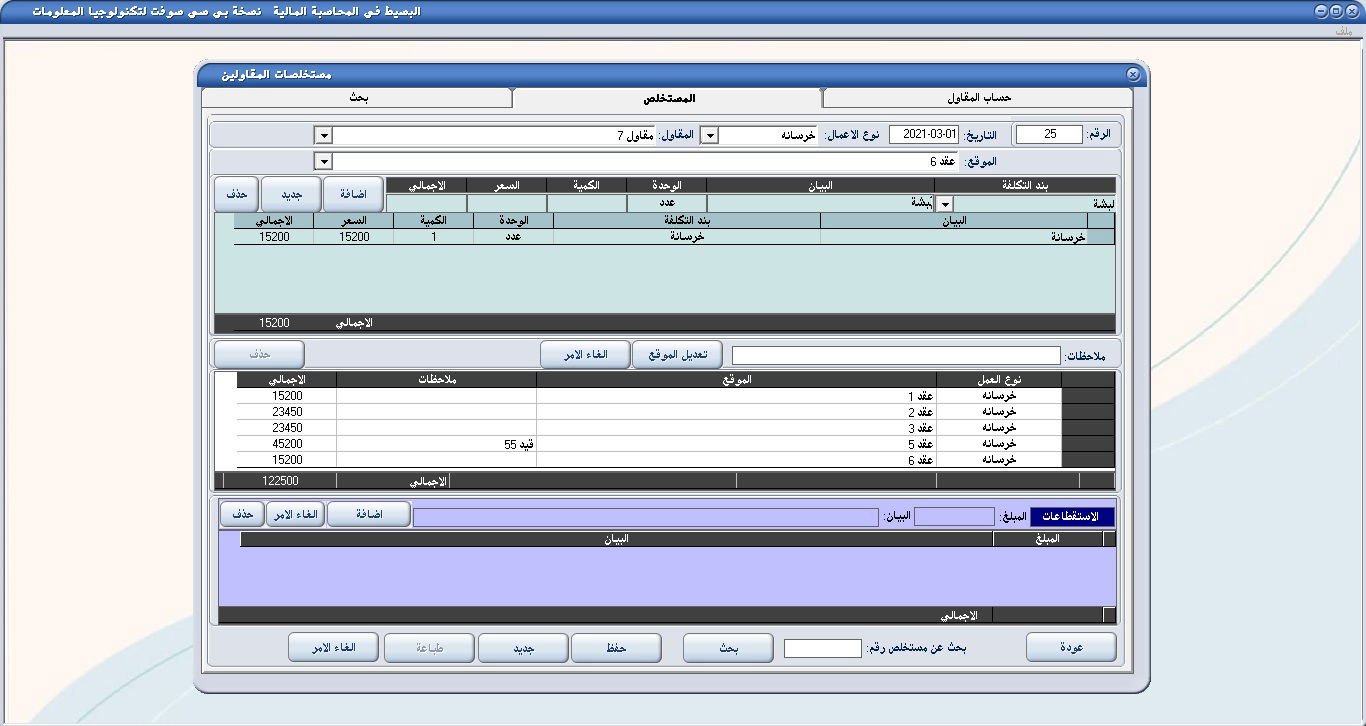Click the بحث عن مستخلص رقم input box
This screenshot has width=1366, height=726.
point(822,649)
